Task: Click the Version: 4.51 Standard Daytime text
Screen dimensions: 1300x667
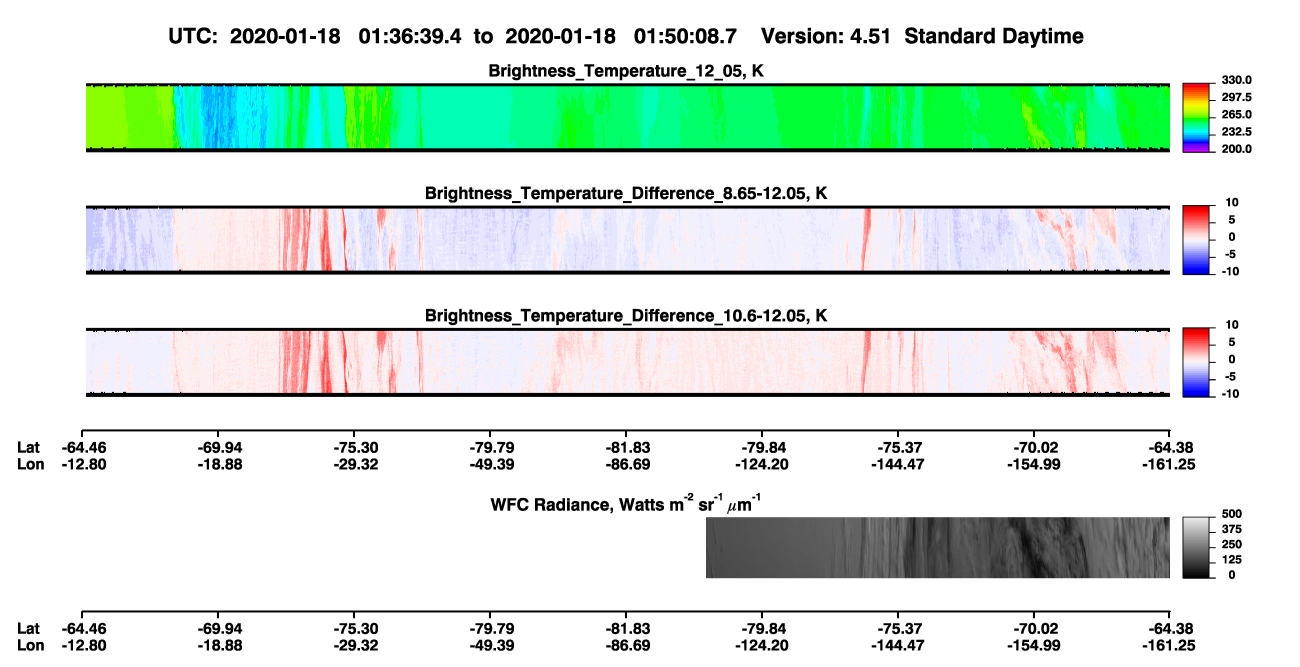Action: tap(922, 37)
